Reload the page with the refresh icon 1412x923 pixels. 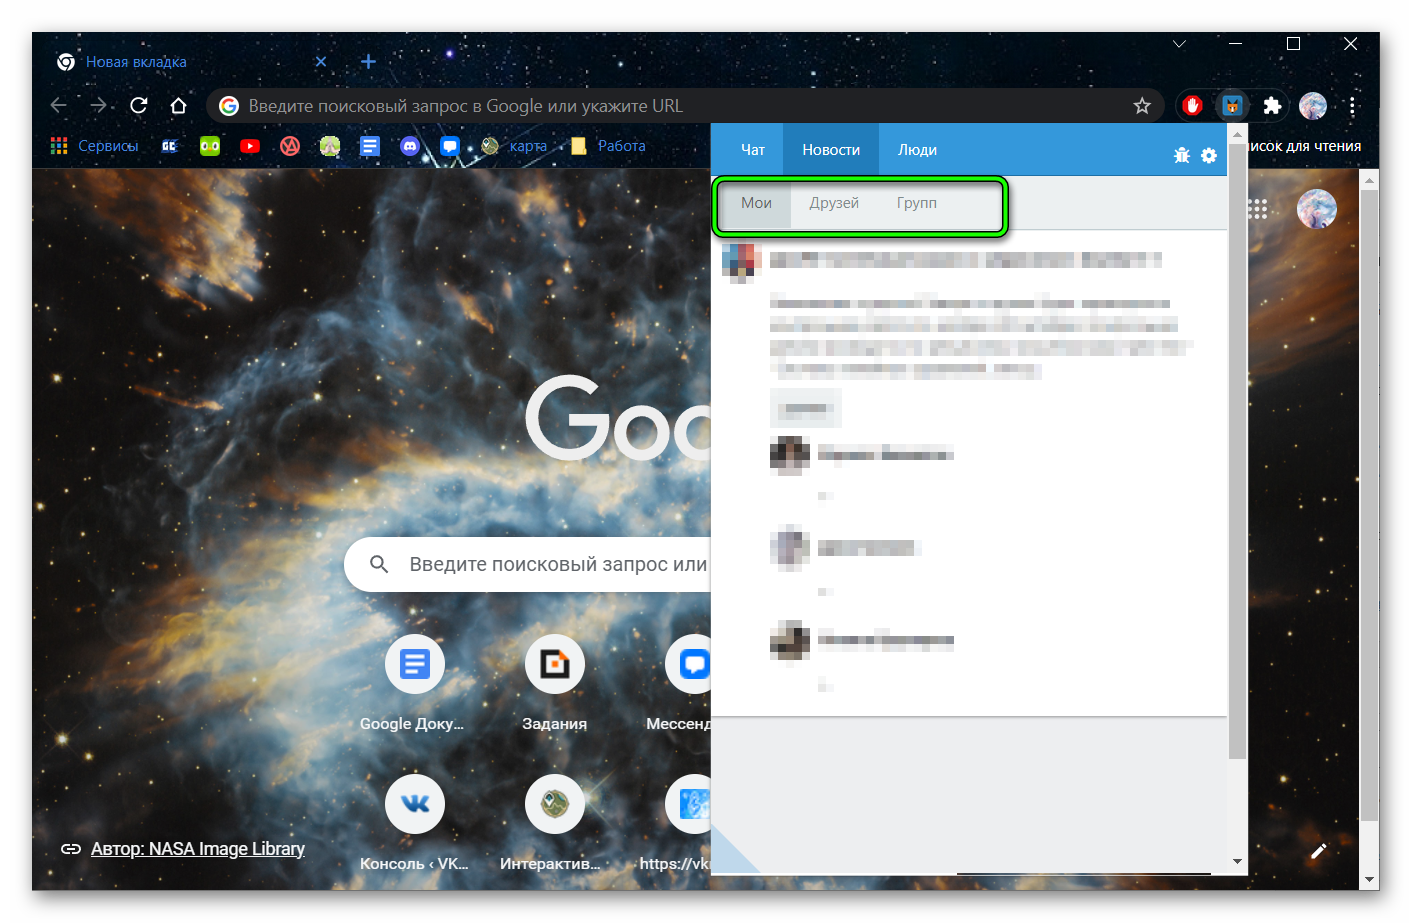(139, 106)
